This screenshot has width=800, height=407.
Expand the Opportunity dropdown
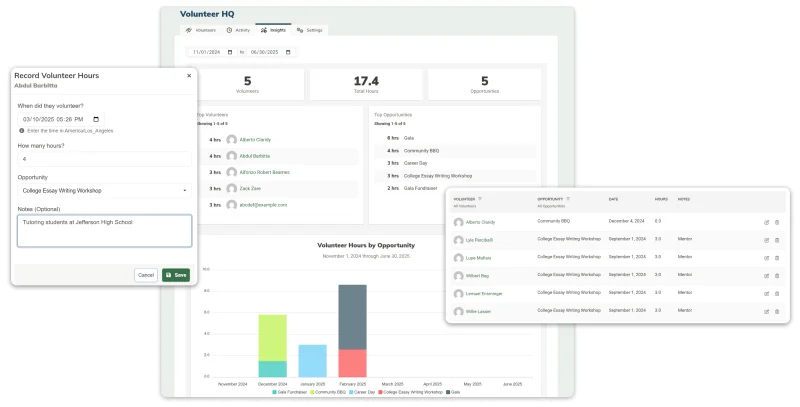[x=105, y=191]
